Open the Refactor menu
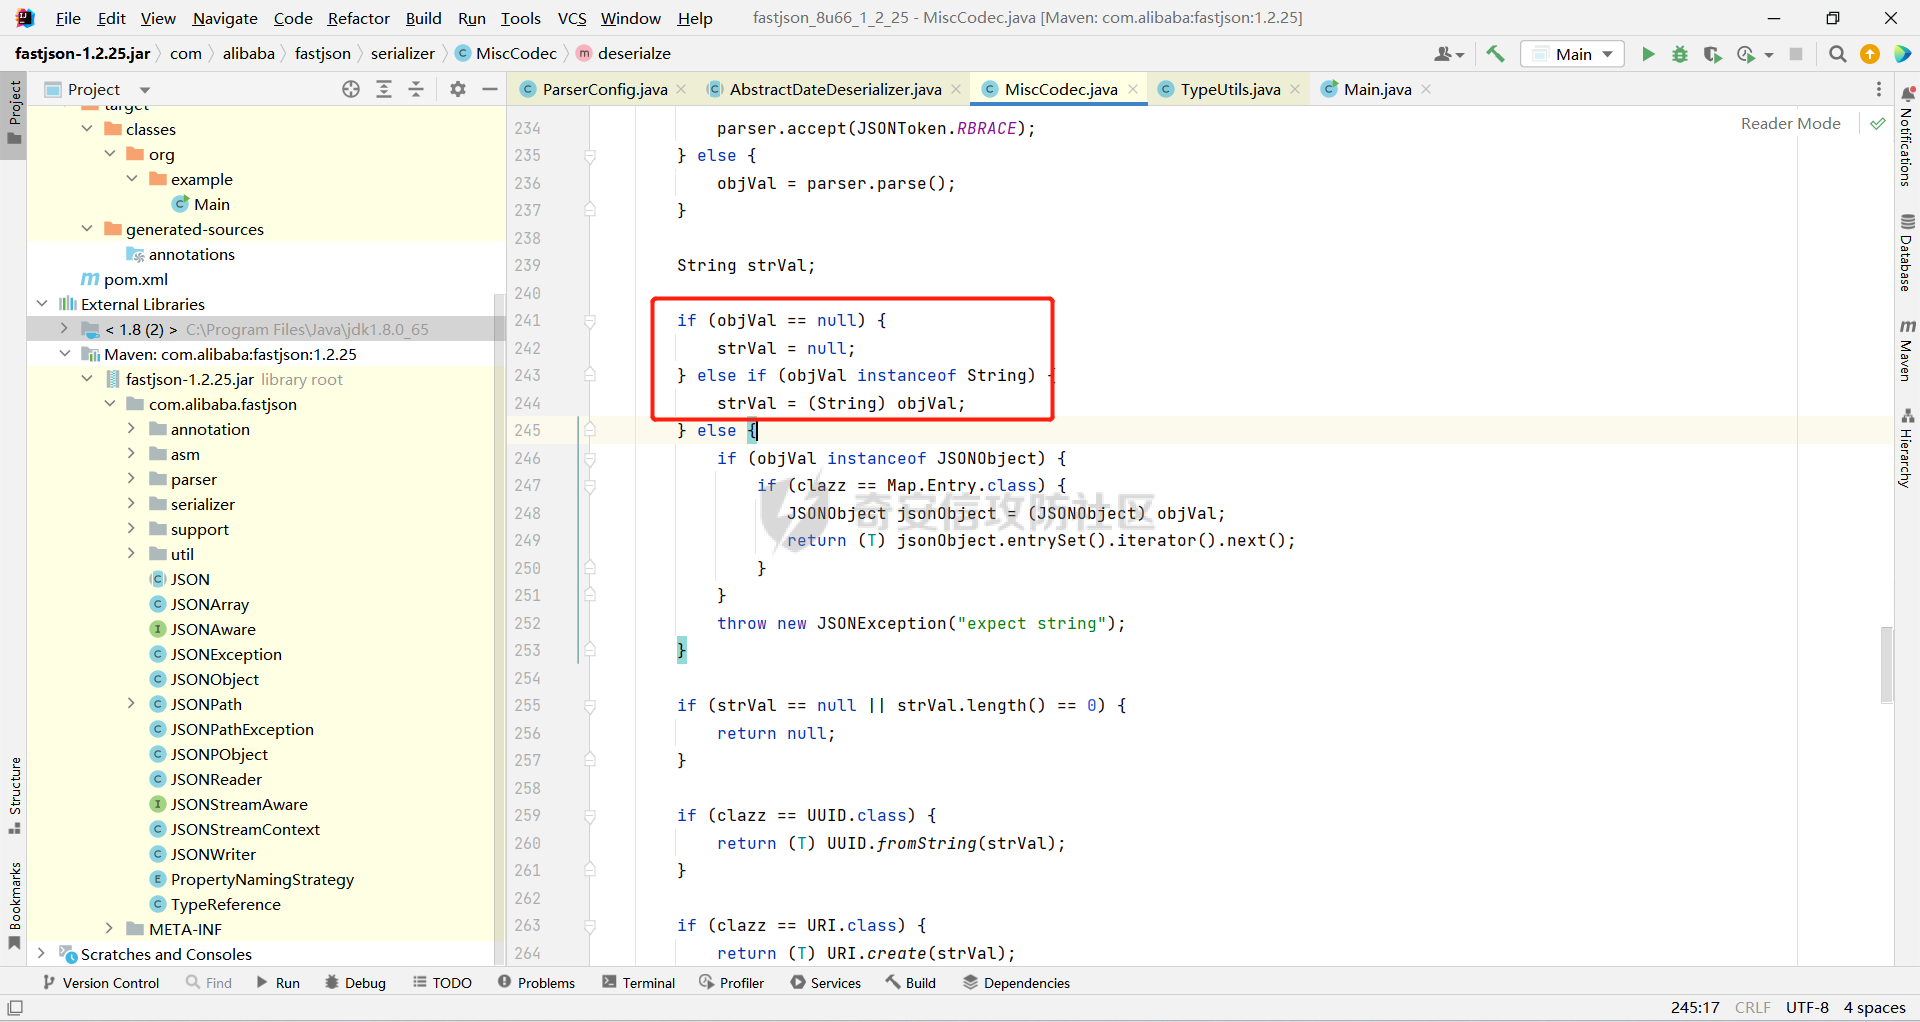This screenshot has height=1022, width=1920. [x=358, y=18]
